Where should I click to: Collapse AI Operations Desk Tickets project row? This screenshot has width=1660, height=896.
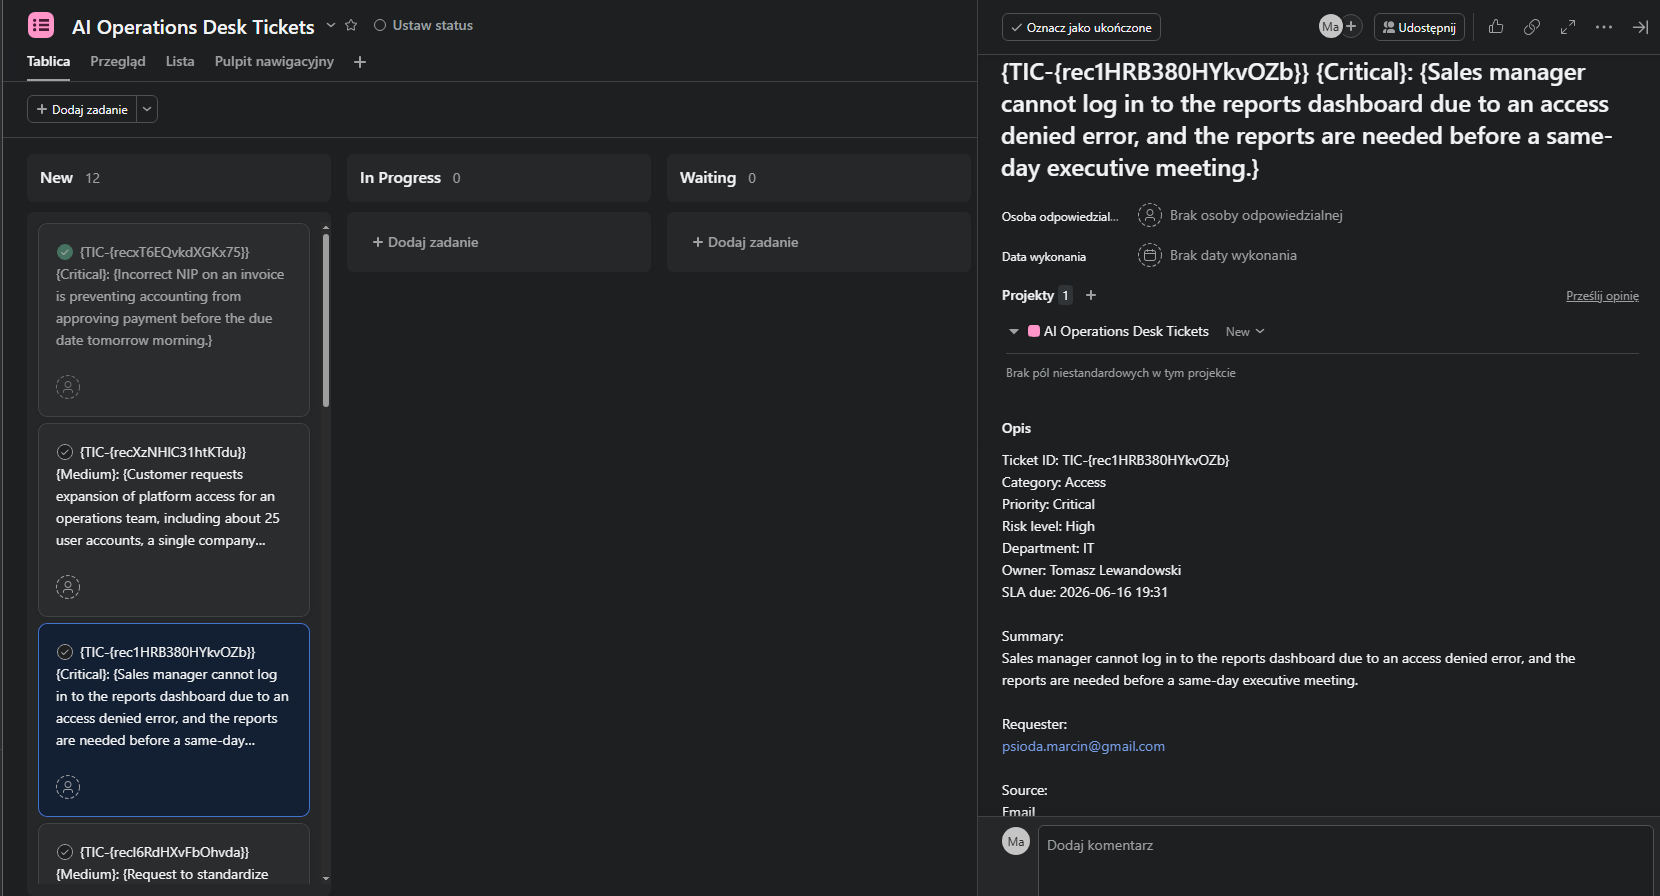click(x=1014, y=332)
